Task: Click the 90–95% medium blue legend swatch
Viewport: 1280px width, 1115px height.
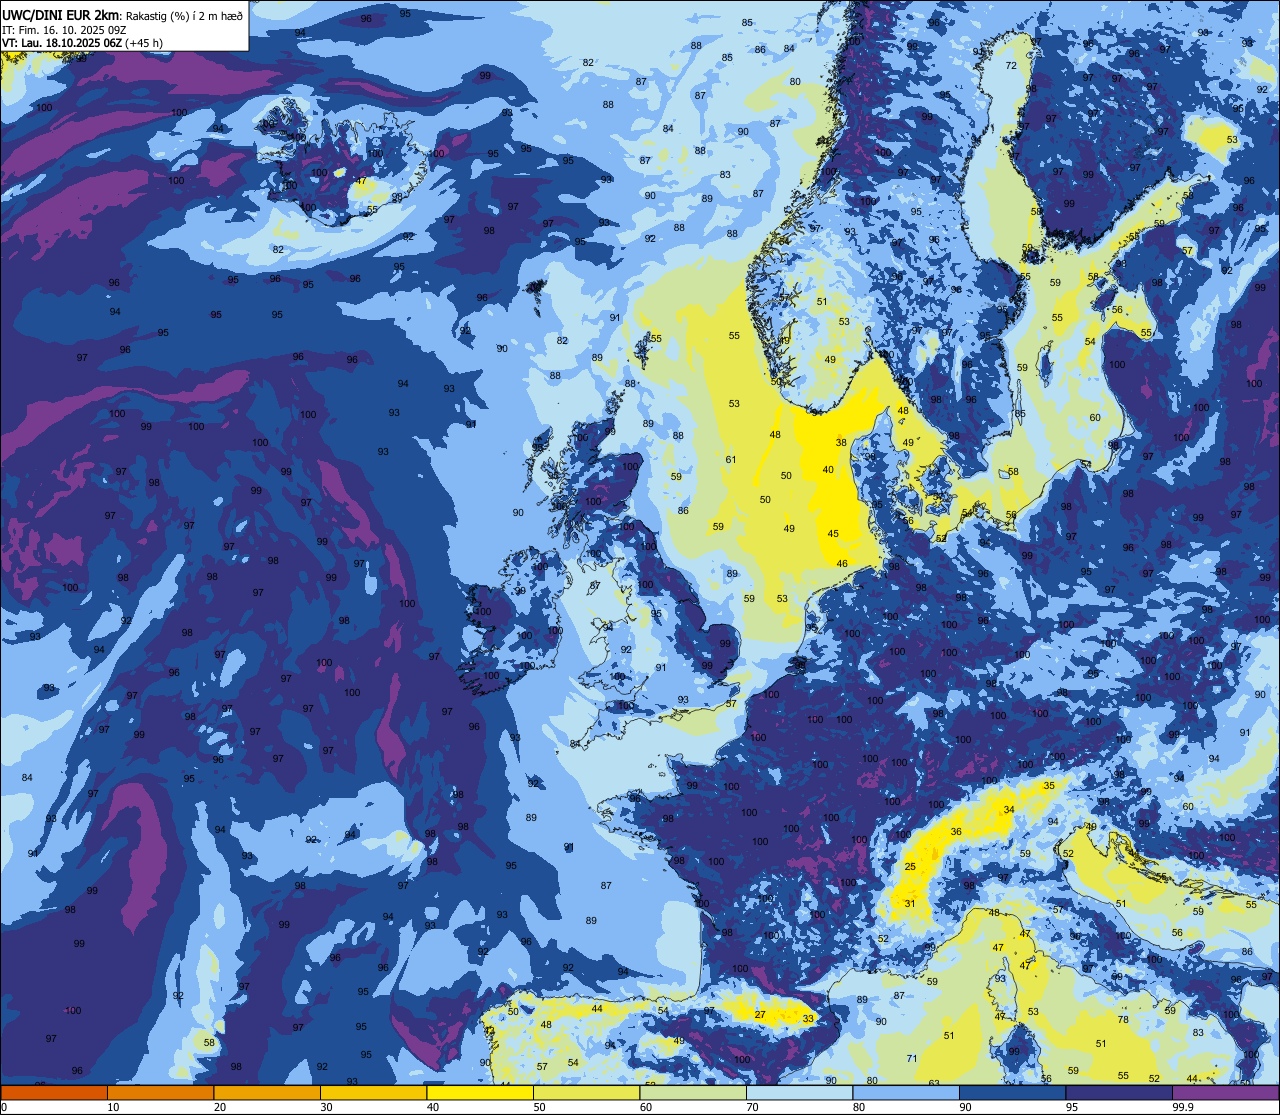Action: click(1012, 1093)
